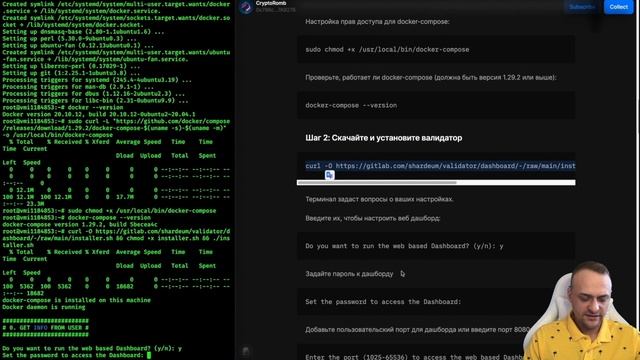Open the CryptoRomb author name link
This screenshot has width=640, height=360.
[271, 3]
